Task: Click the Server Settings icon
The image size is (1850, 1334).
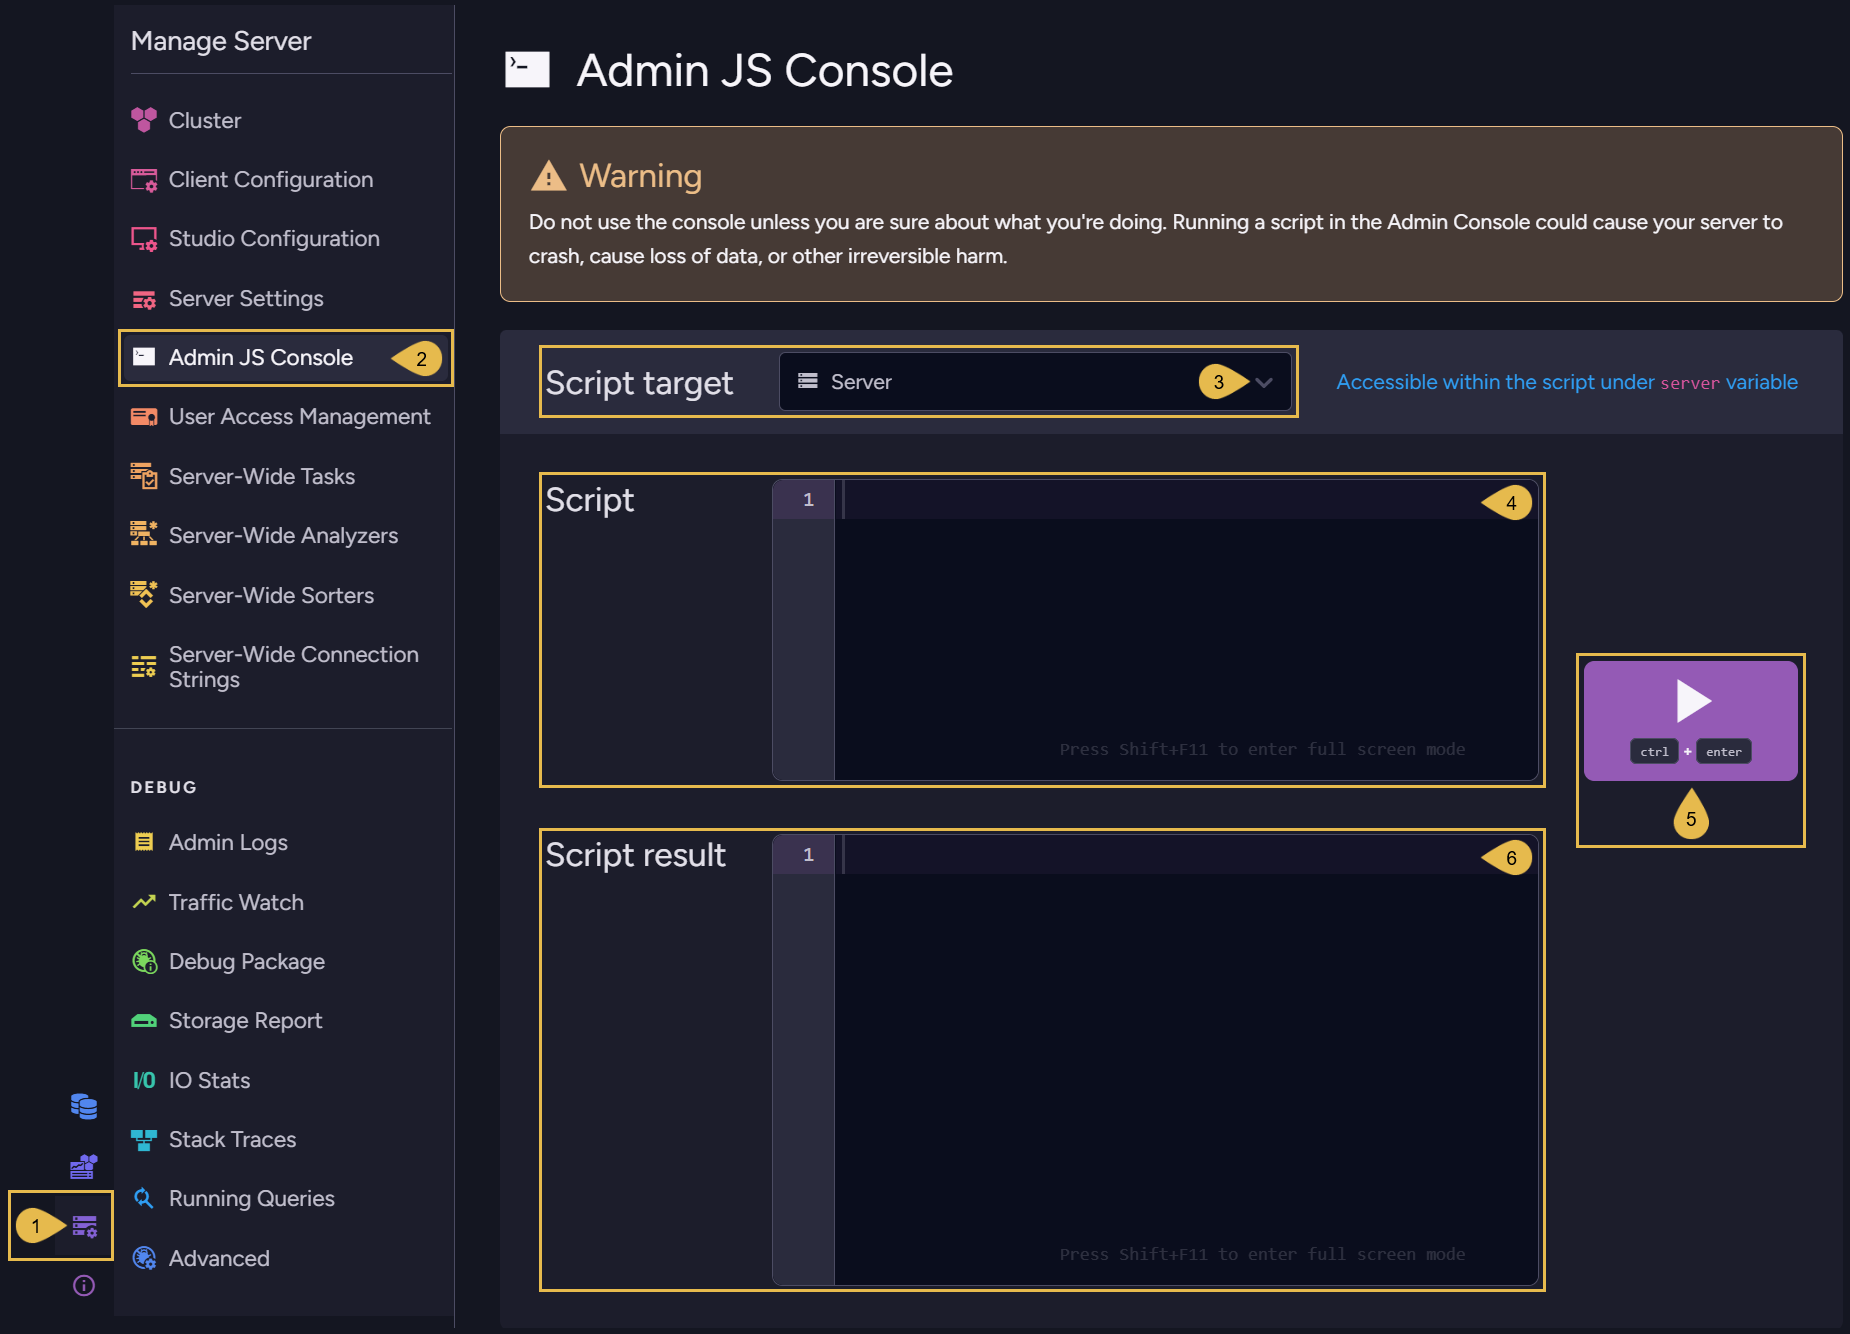Action: (x=144, y=299)
